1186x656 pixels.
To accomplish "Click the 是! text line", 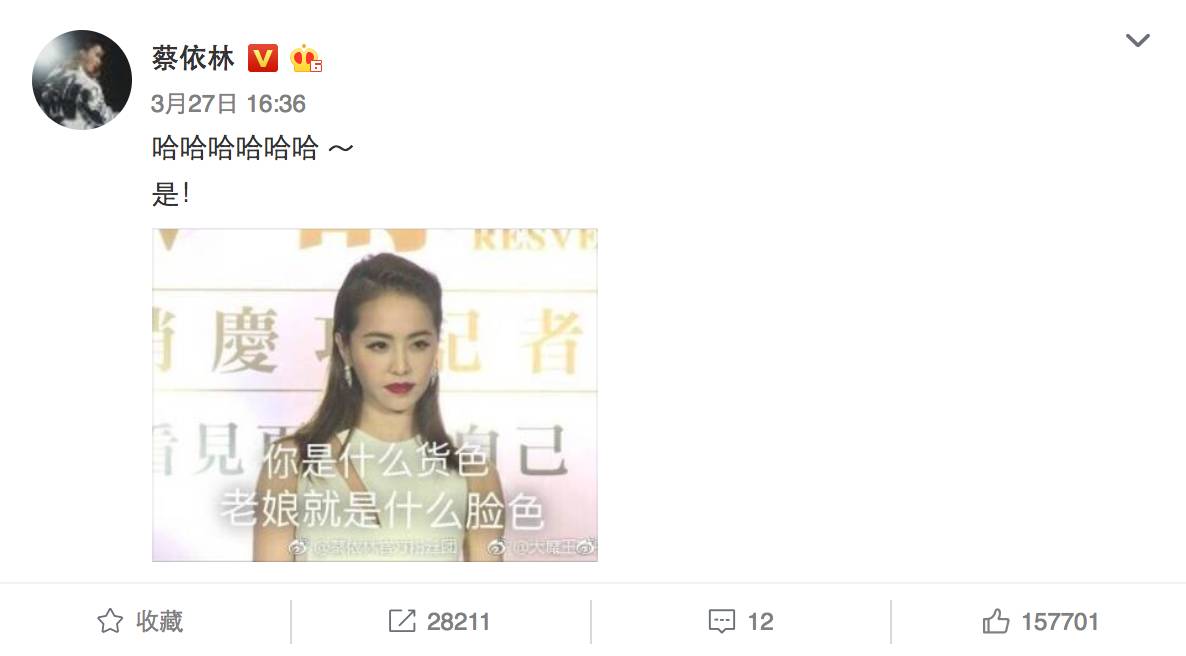I will point(170,194).
